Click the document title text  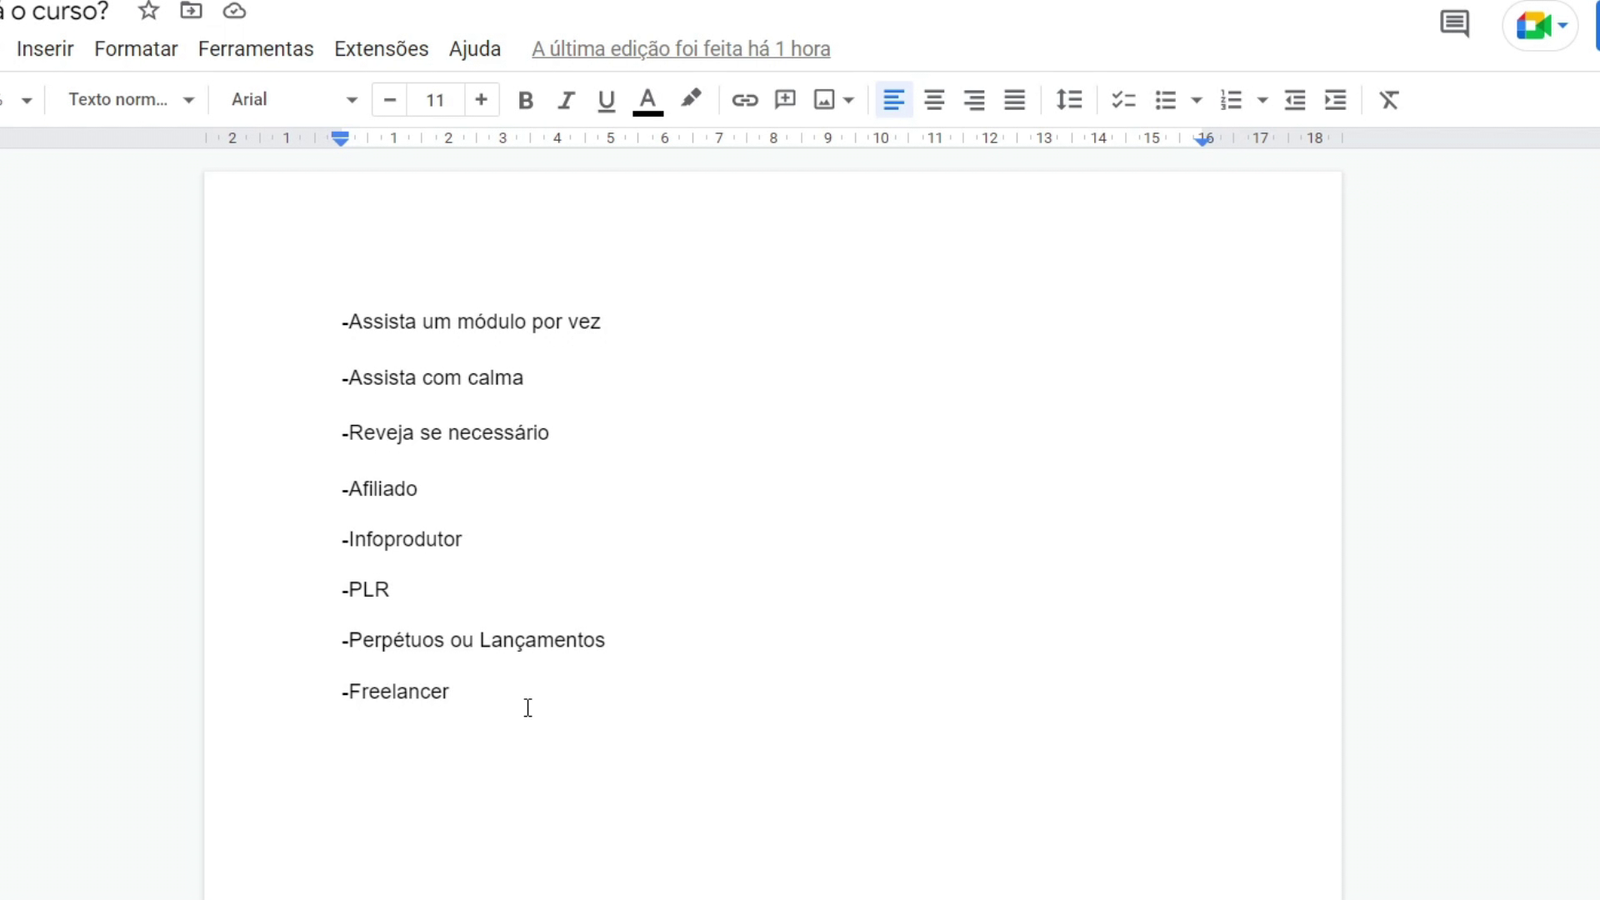54,12
